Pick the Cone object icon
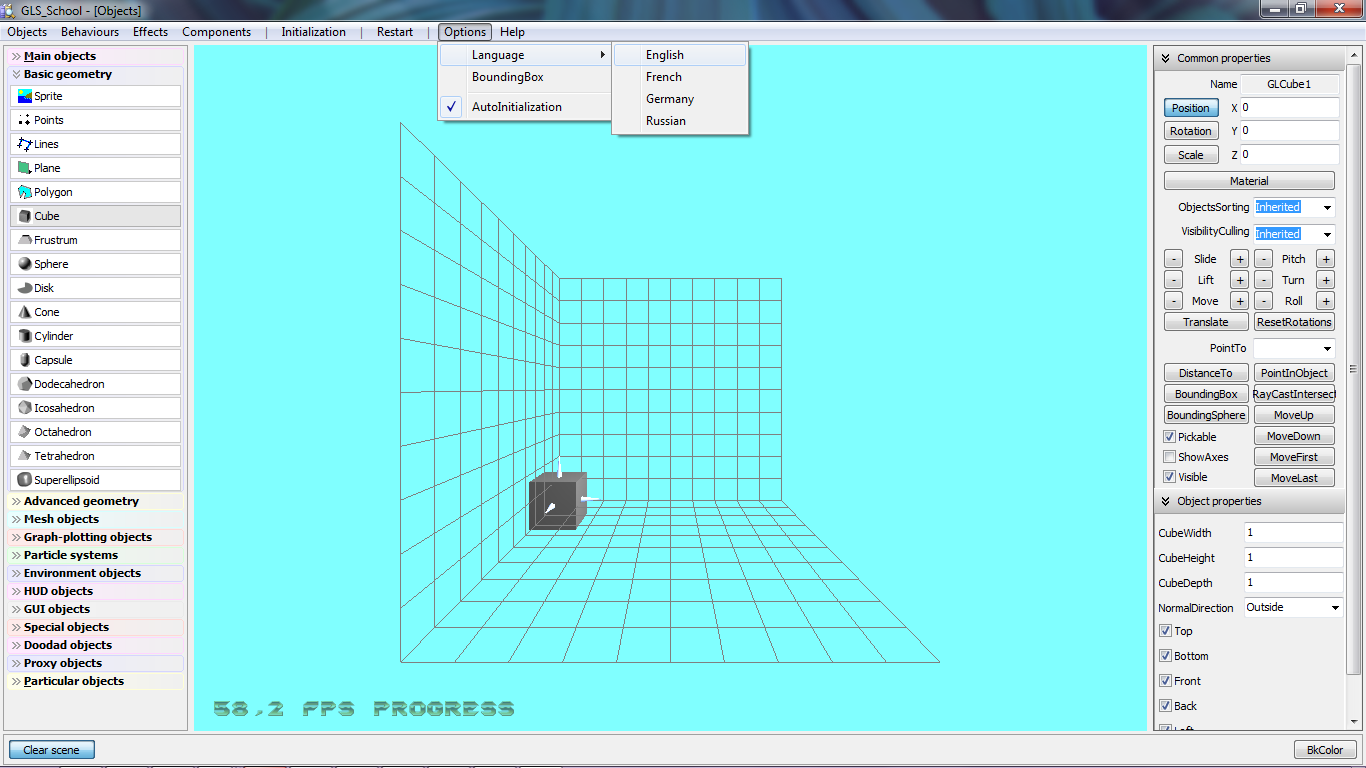The image size is (1366, 768). (x=25, y=312)
